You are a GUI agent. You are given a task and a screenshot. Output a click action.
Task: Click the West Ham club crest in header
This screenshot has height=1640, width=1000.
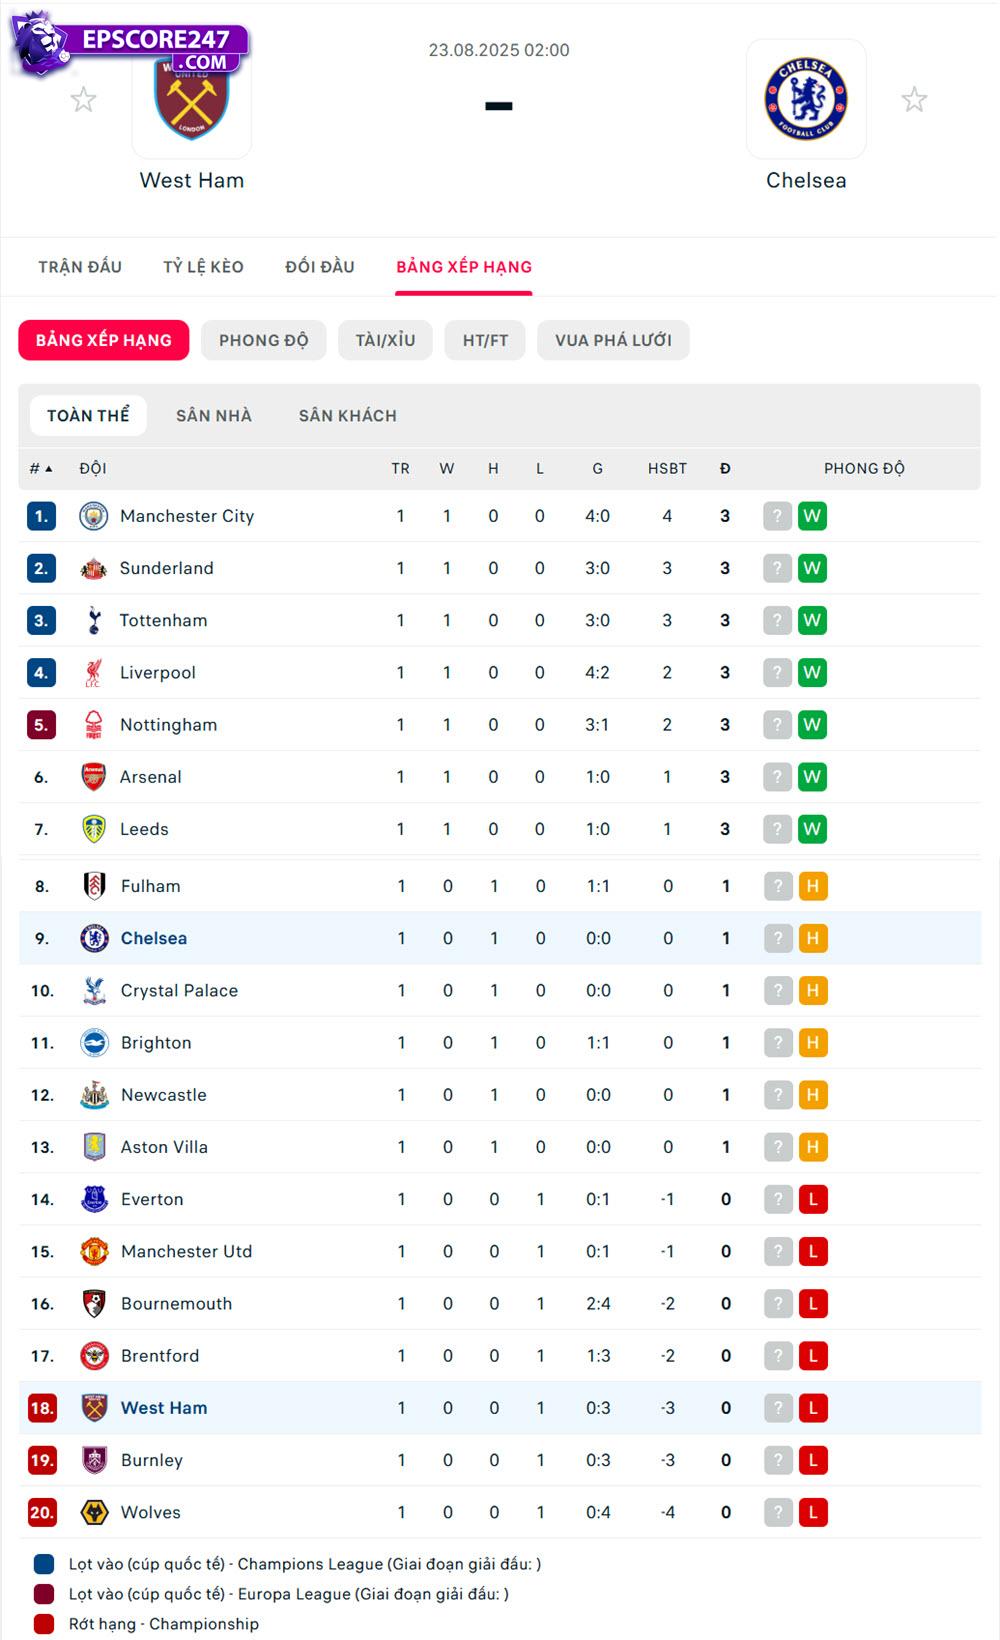click(x=191, y=101)
